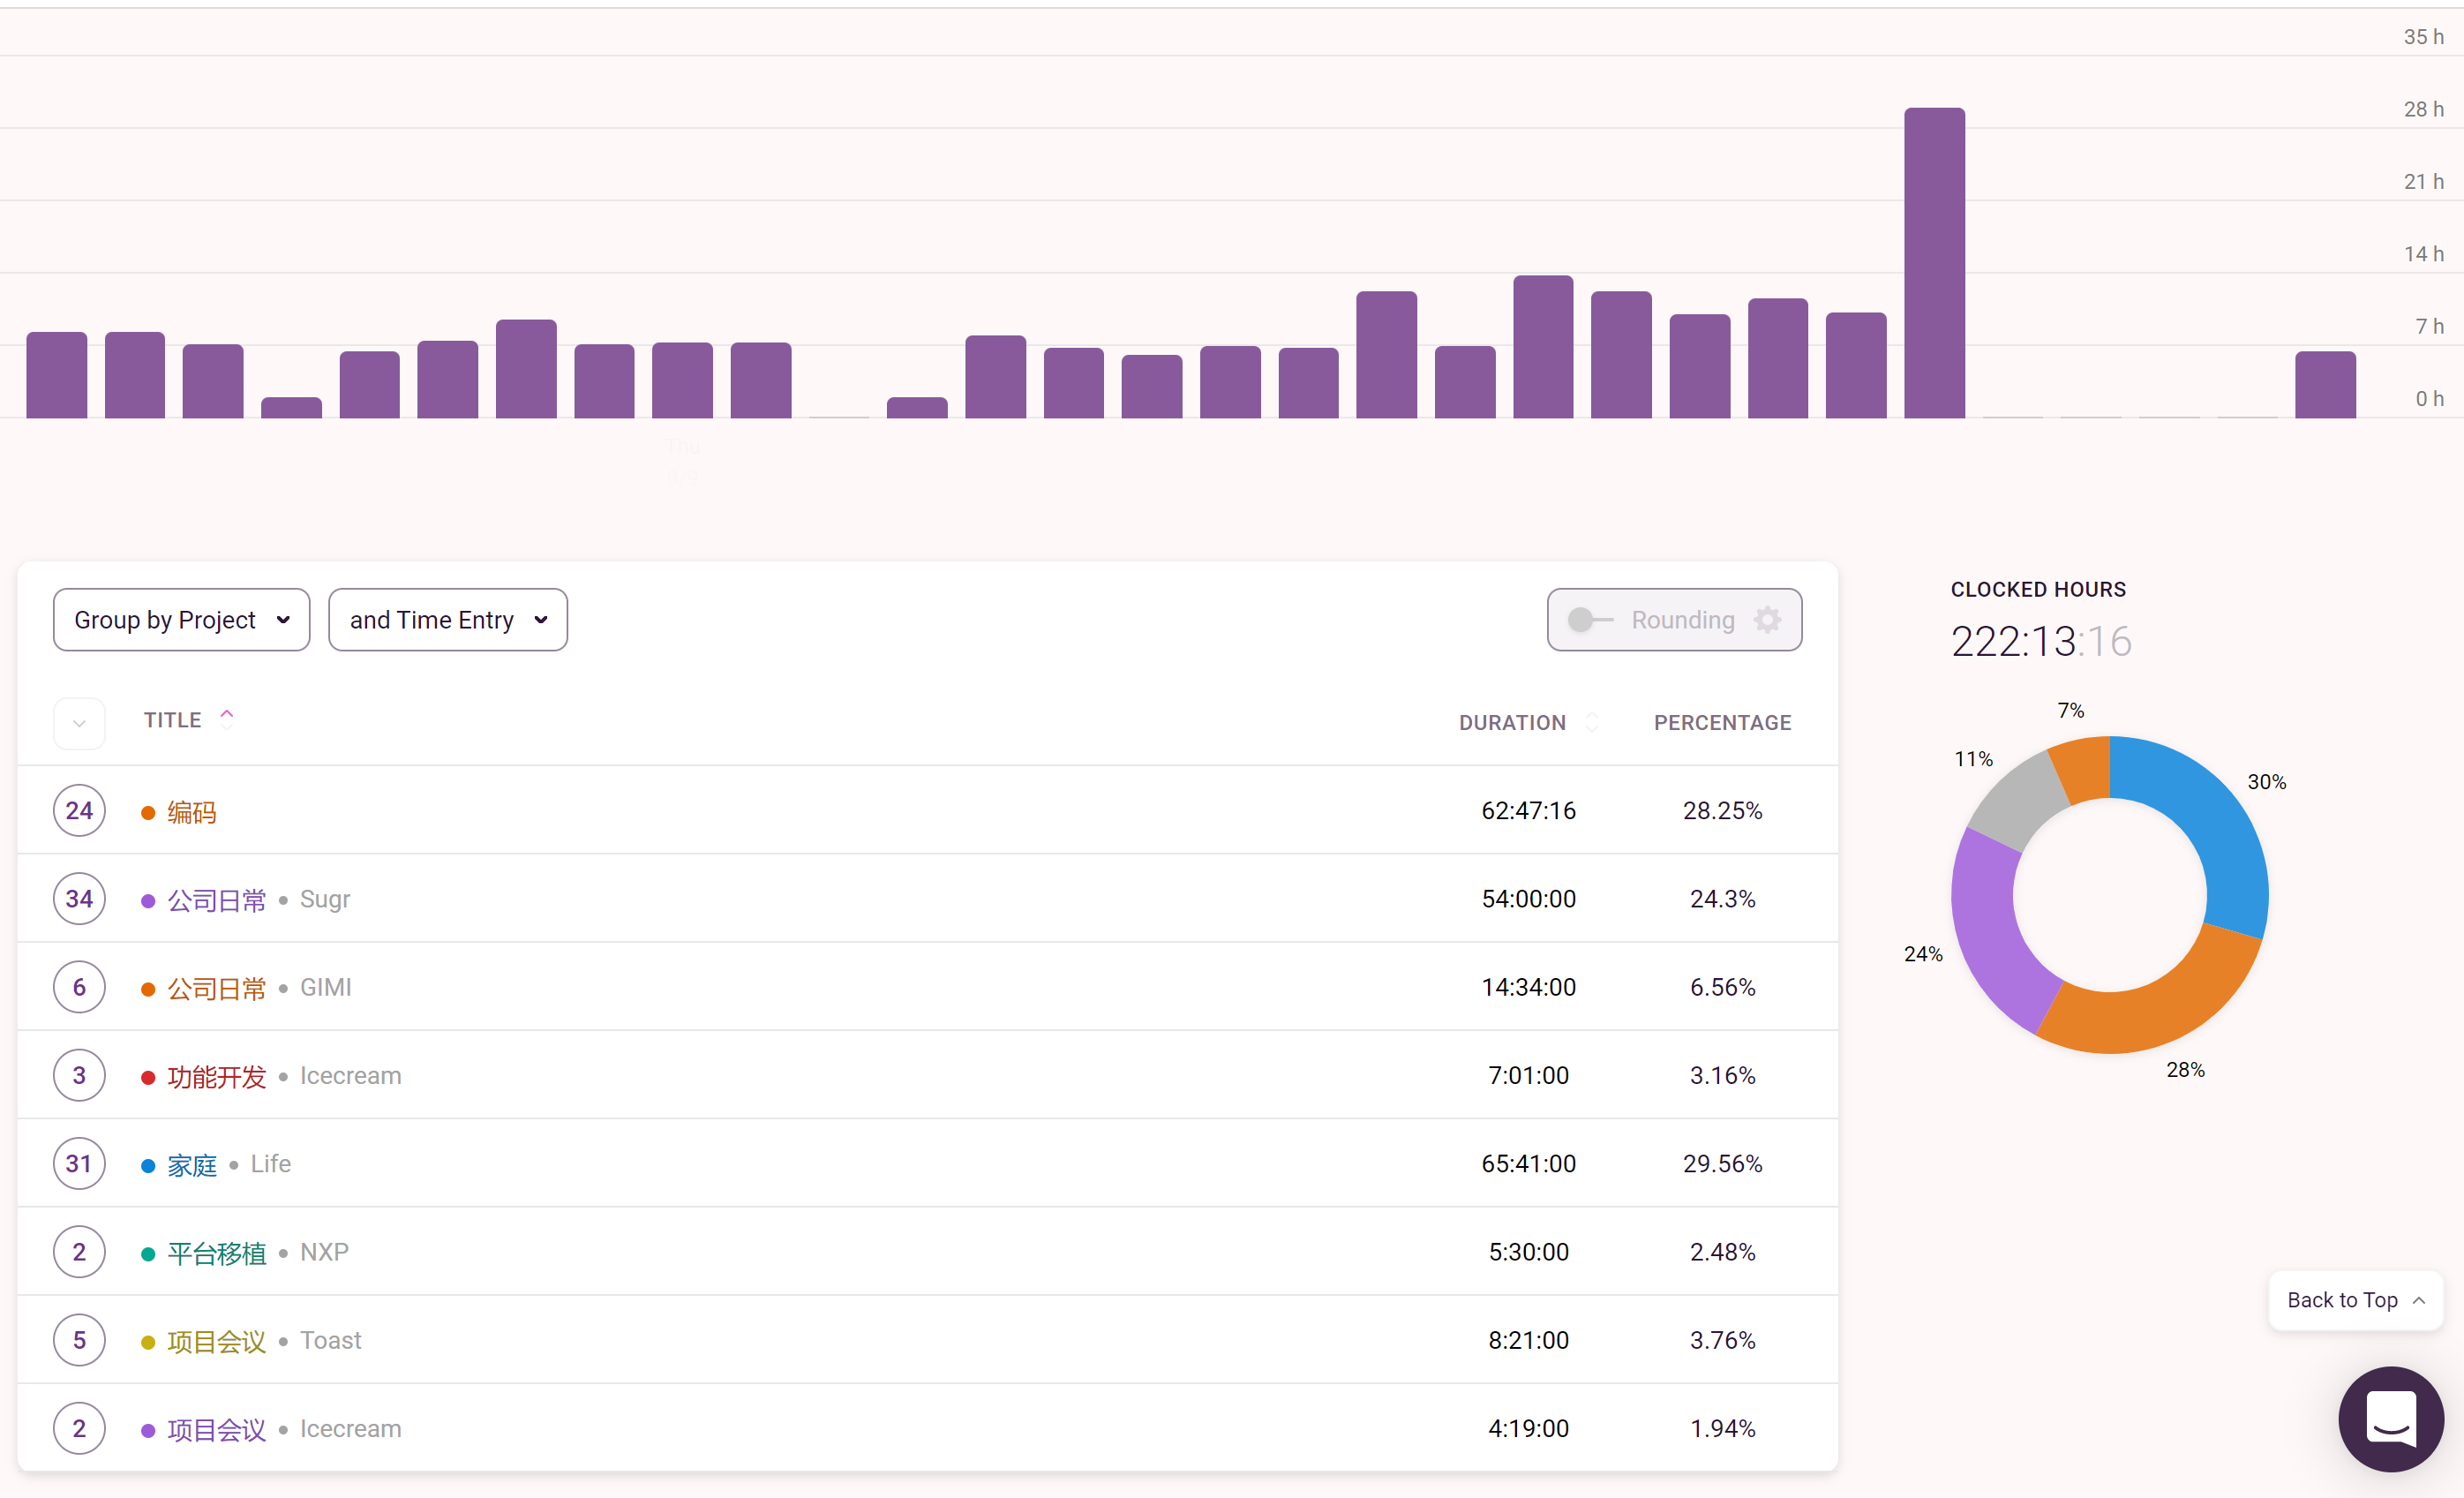Expand the 2 entries of 平台移植 NXP
2464x1498 pixels.
[79, 1252]
